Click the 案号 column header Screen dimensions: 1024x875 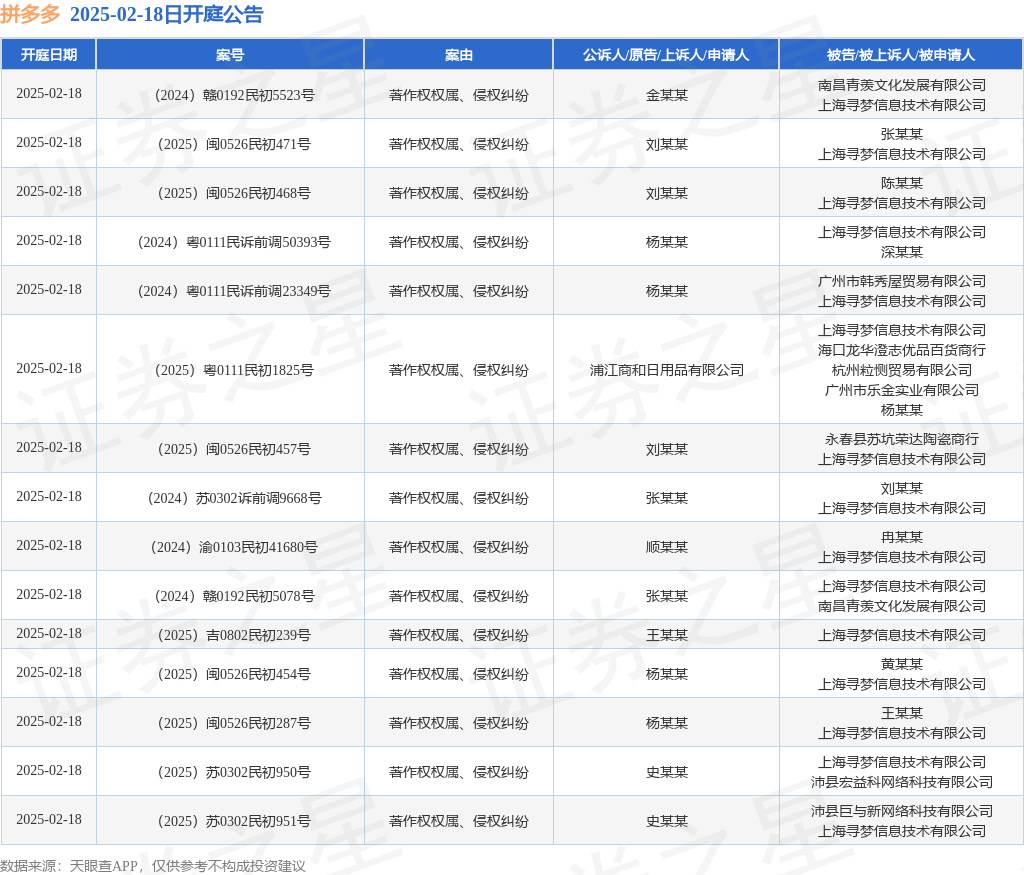[230, 55]
